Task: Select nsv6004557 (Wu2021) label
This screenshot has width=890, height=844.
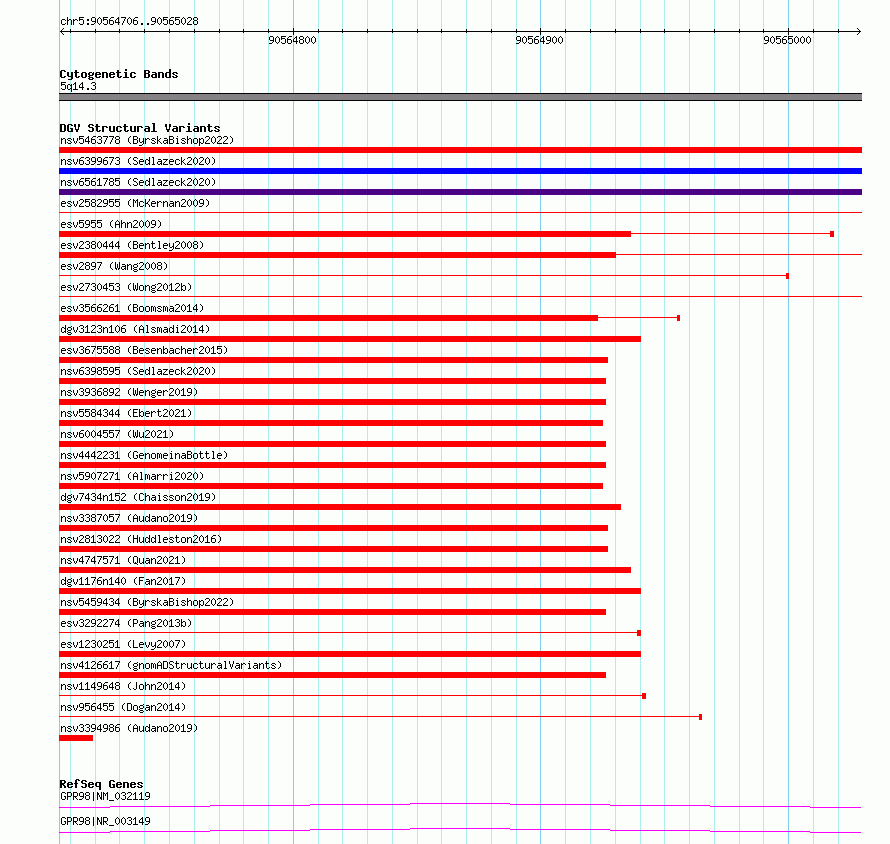Action: tap(117, 434)
